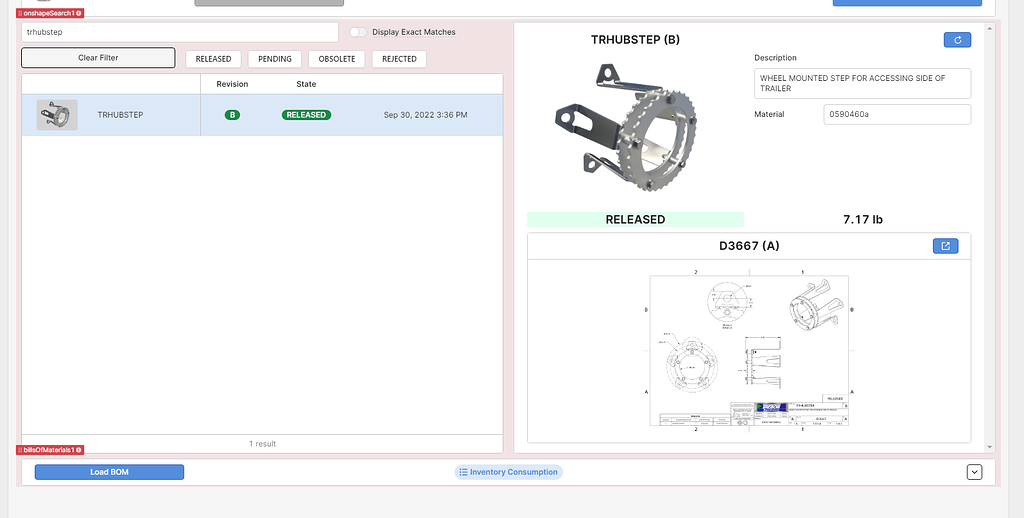The width and height of the screenshot is (1024, 518).
Task: Click the Sep 30, 2022 3:36 PM date
Action: coord(425,115)
